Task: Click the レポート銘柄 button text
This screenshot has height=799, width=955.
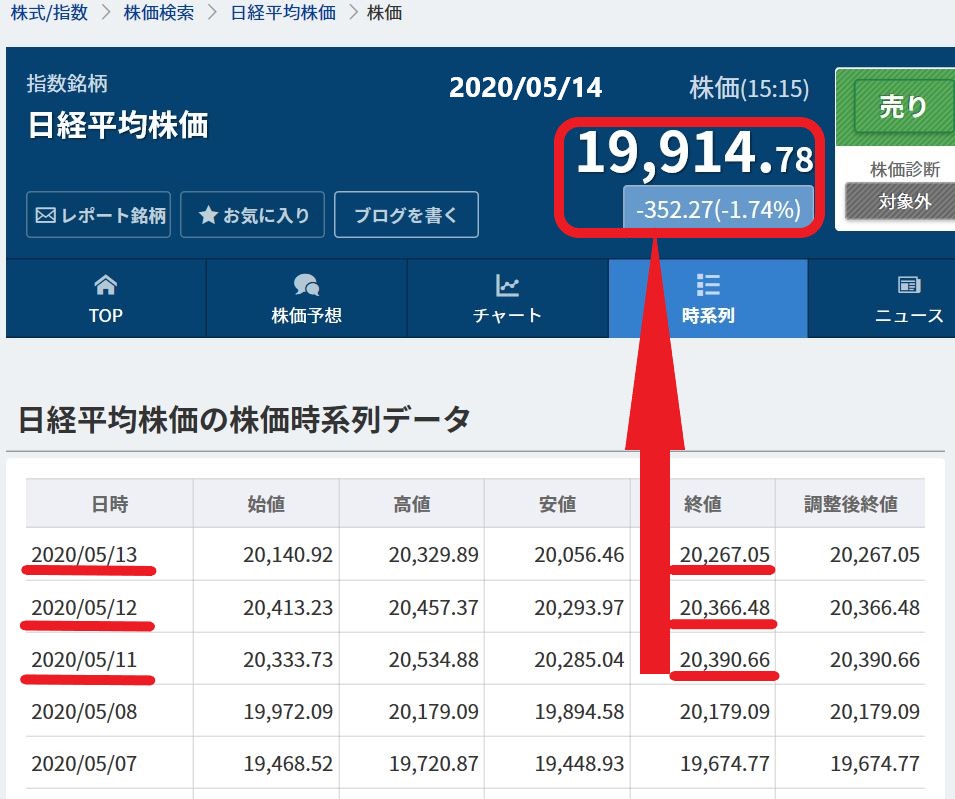Action: pos(113,215)
